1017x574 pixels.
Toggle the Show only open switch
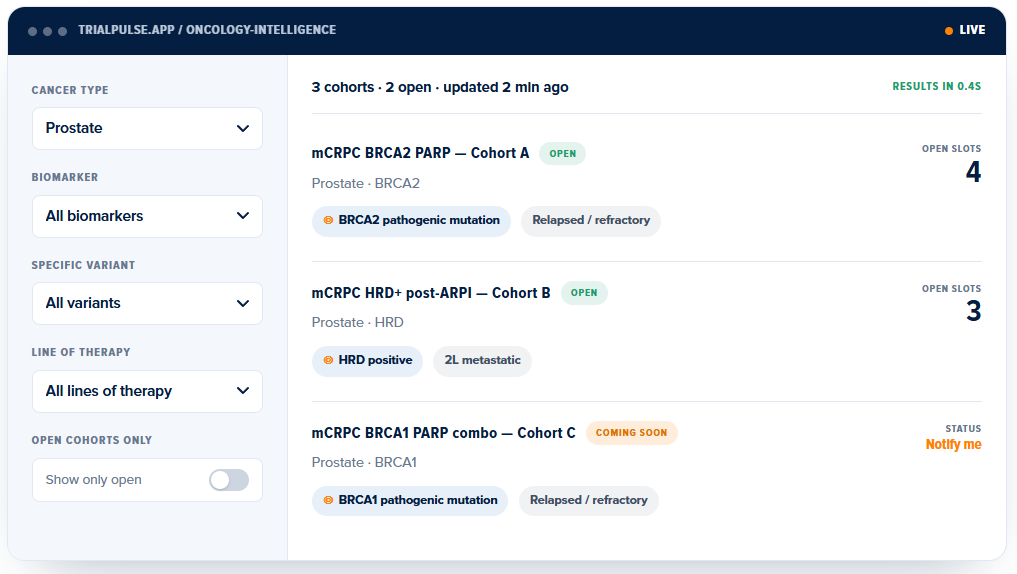[x=229, y=480]
